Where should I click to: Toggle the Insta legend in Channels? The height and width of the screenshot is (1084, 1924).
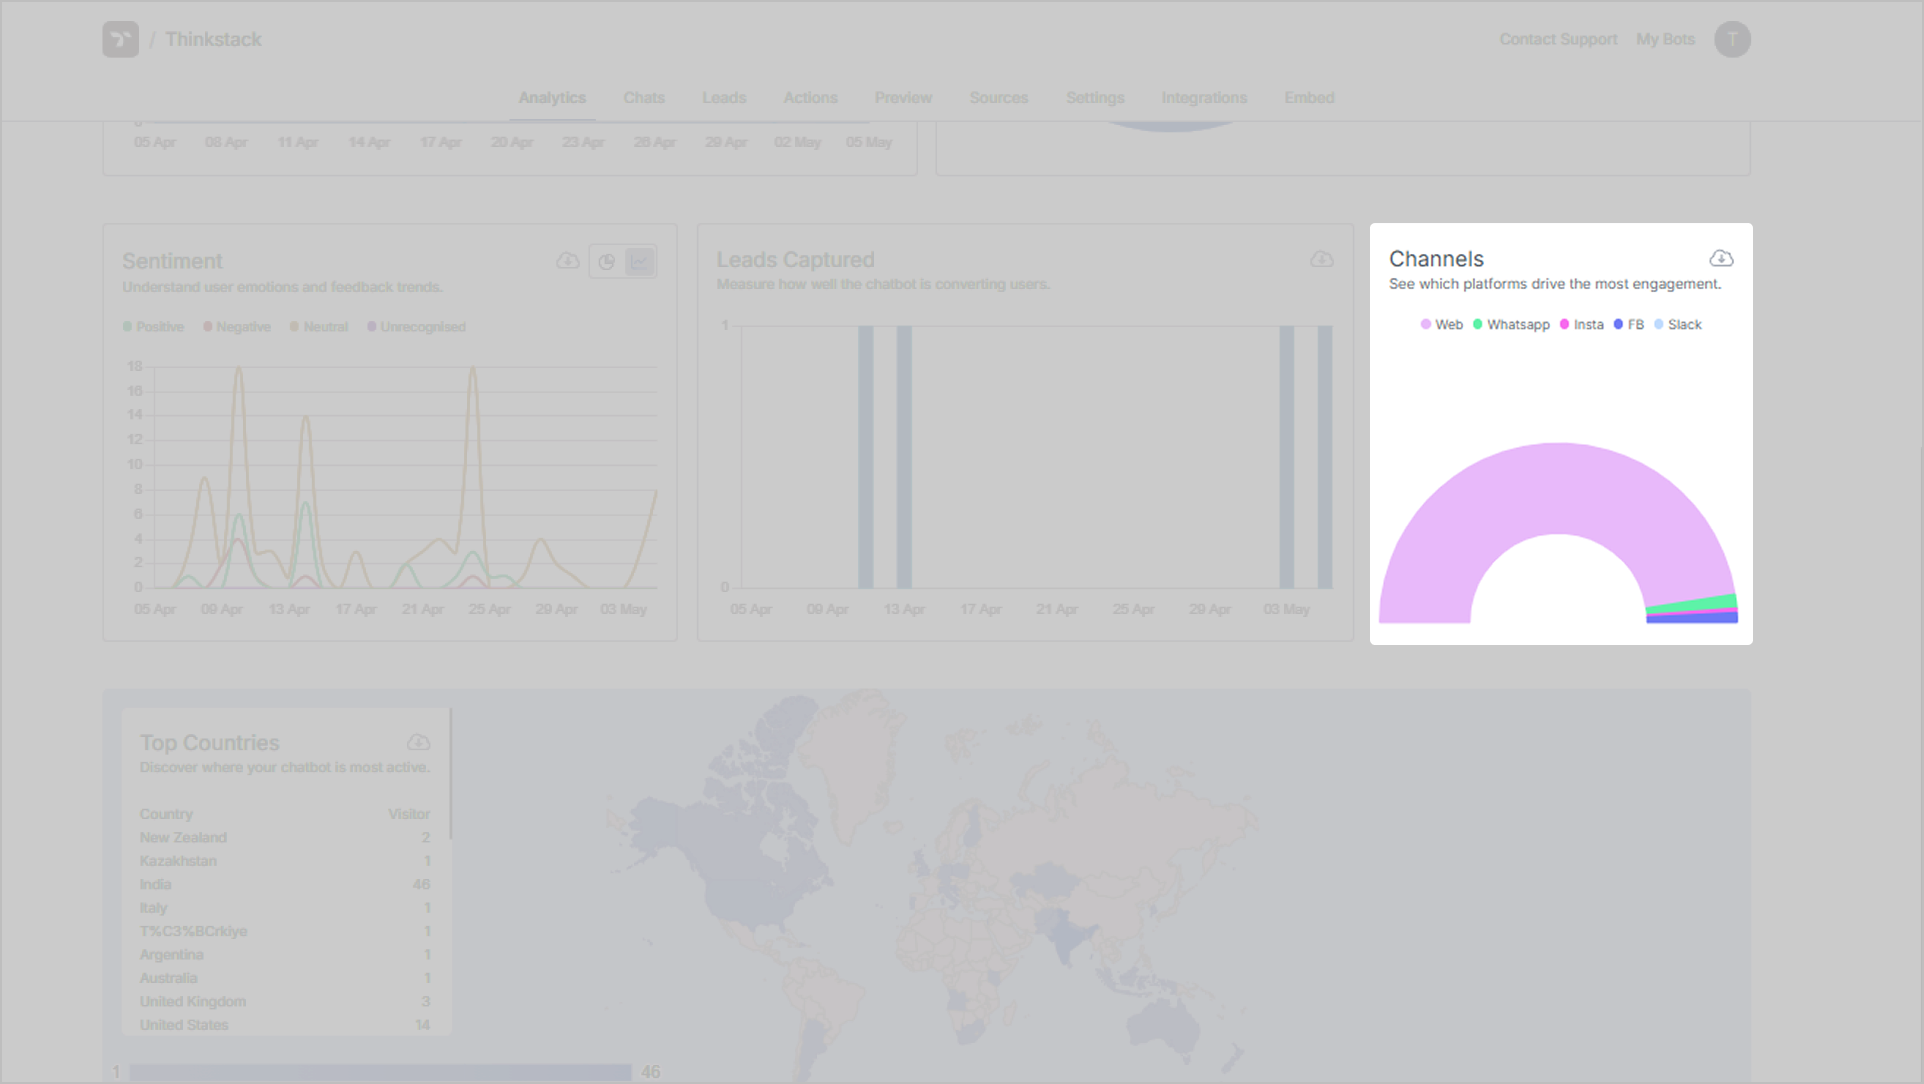[x=1581, y=325]
